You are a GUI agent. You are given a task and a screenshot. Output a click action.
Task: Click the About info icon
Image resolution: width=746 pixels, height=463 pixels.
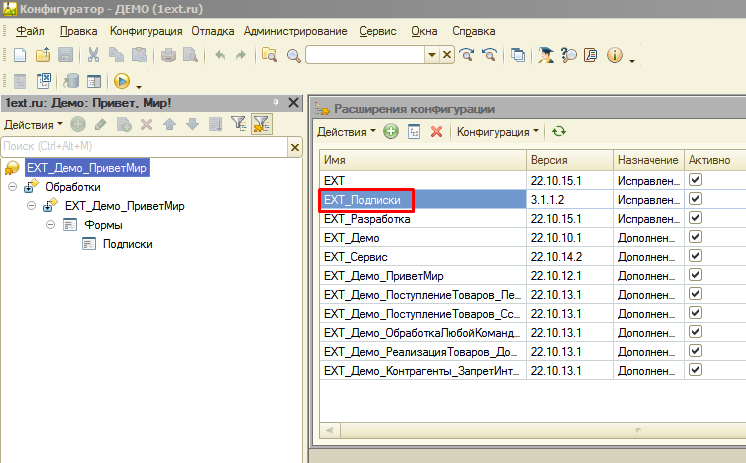point(615,55)
